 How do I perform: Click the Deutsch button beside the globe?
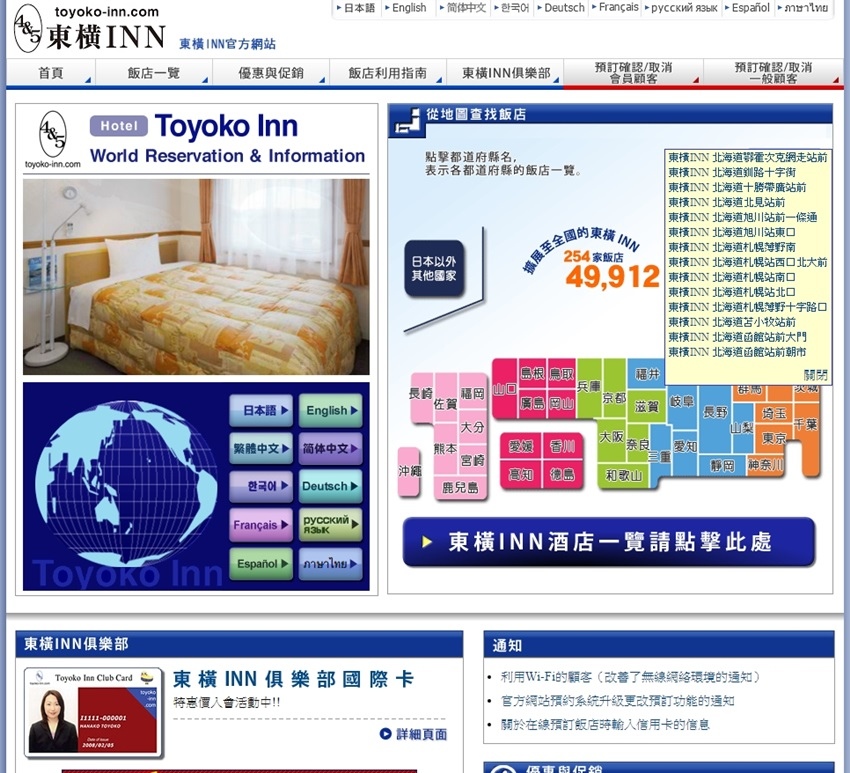click(x=331, y=486)
